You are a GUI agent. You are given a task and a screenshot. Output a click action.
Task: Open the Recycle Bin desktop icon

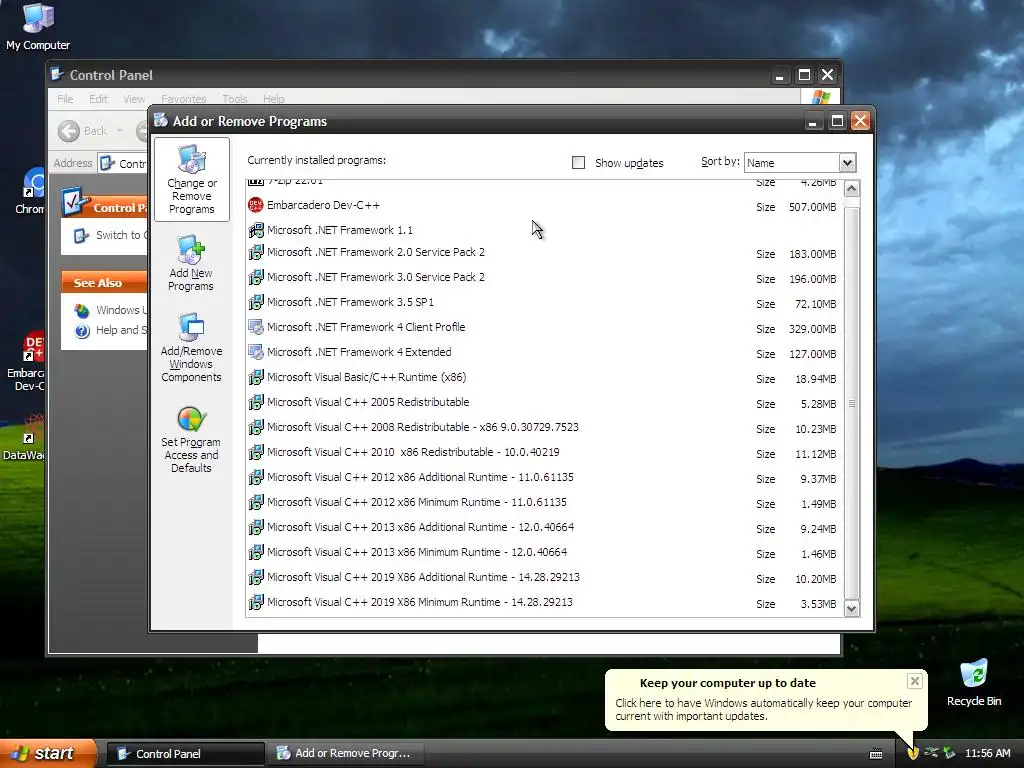tap(974, 682)
